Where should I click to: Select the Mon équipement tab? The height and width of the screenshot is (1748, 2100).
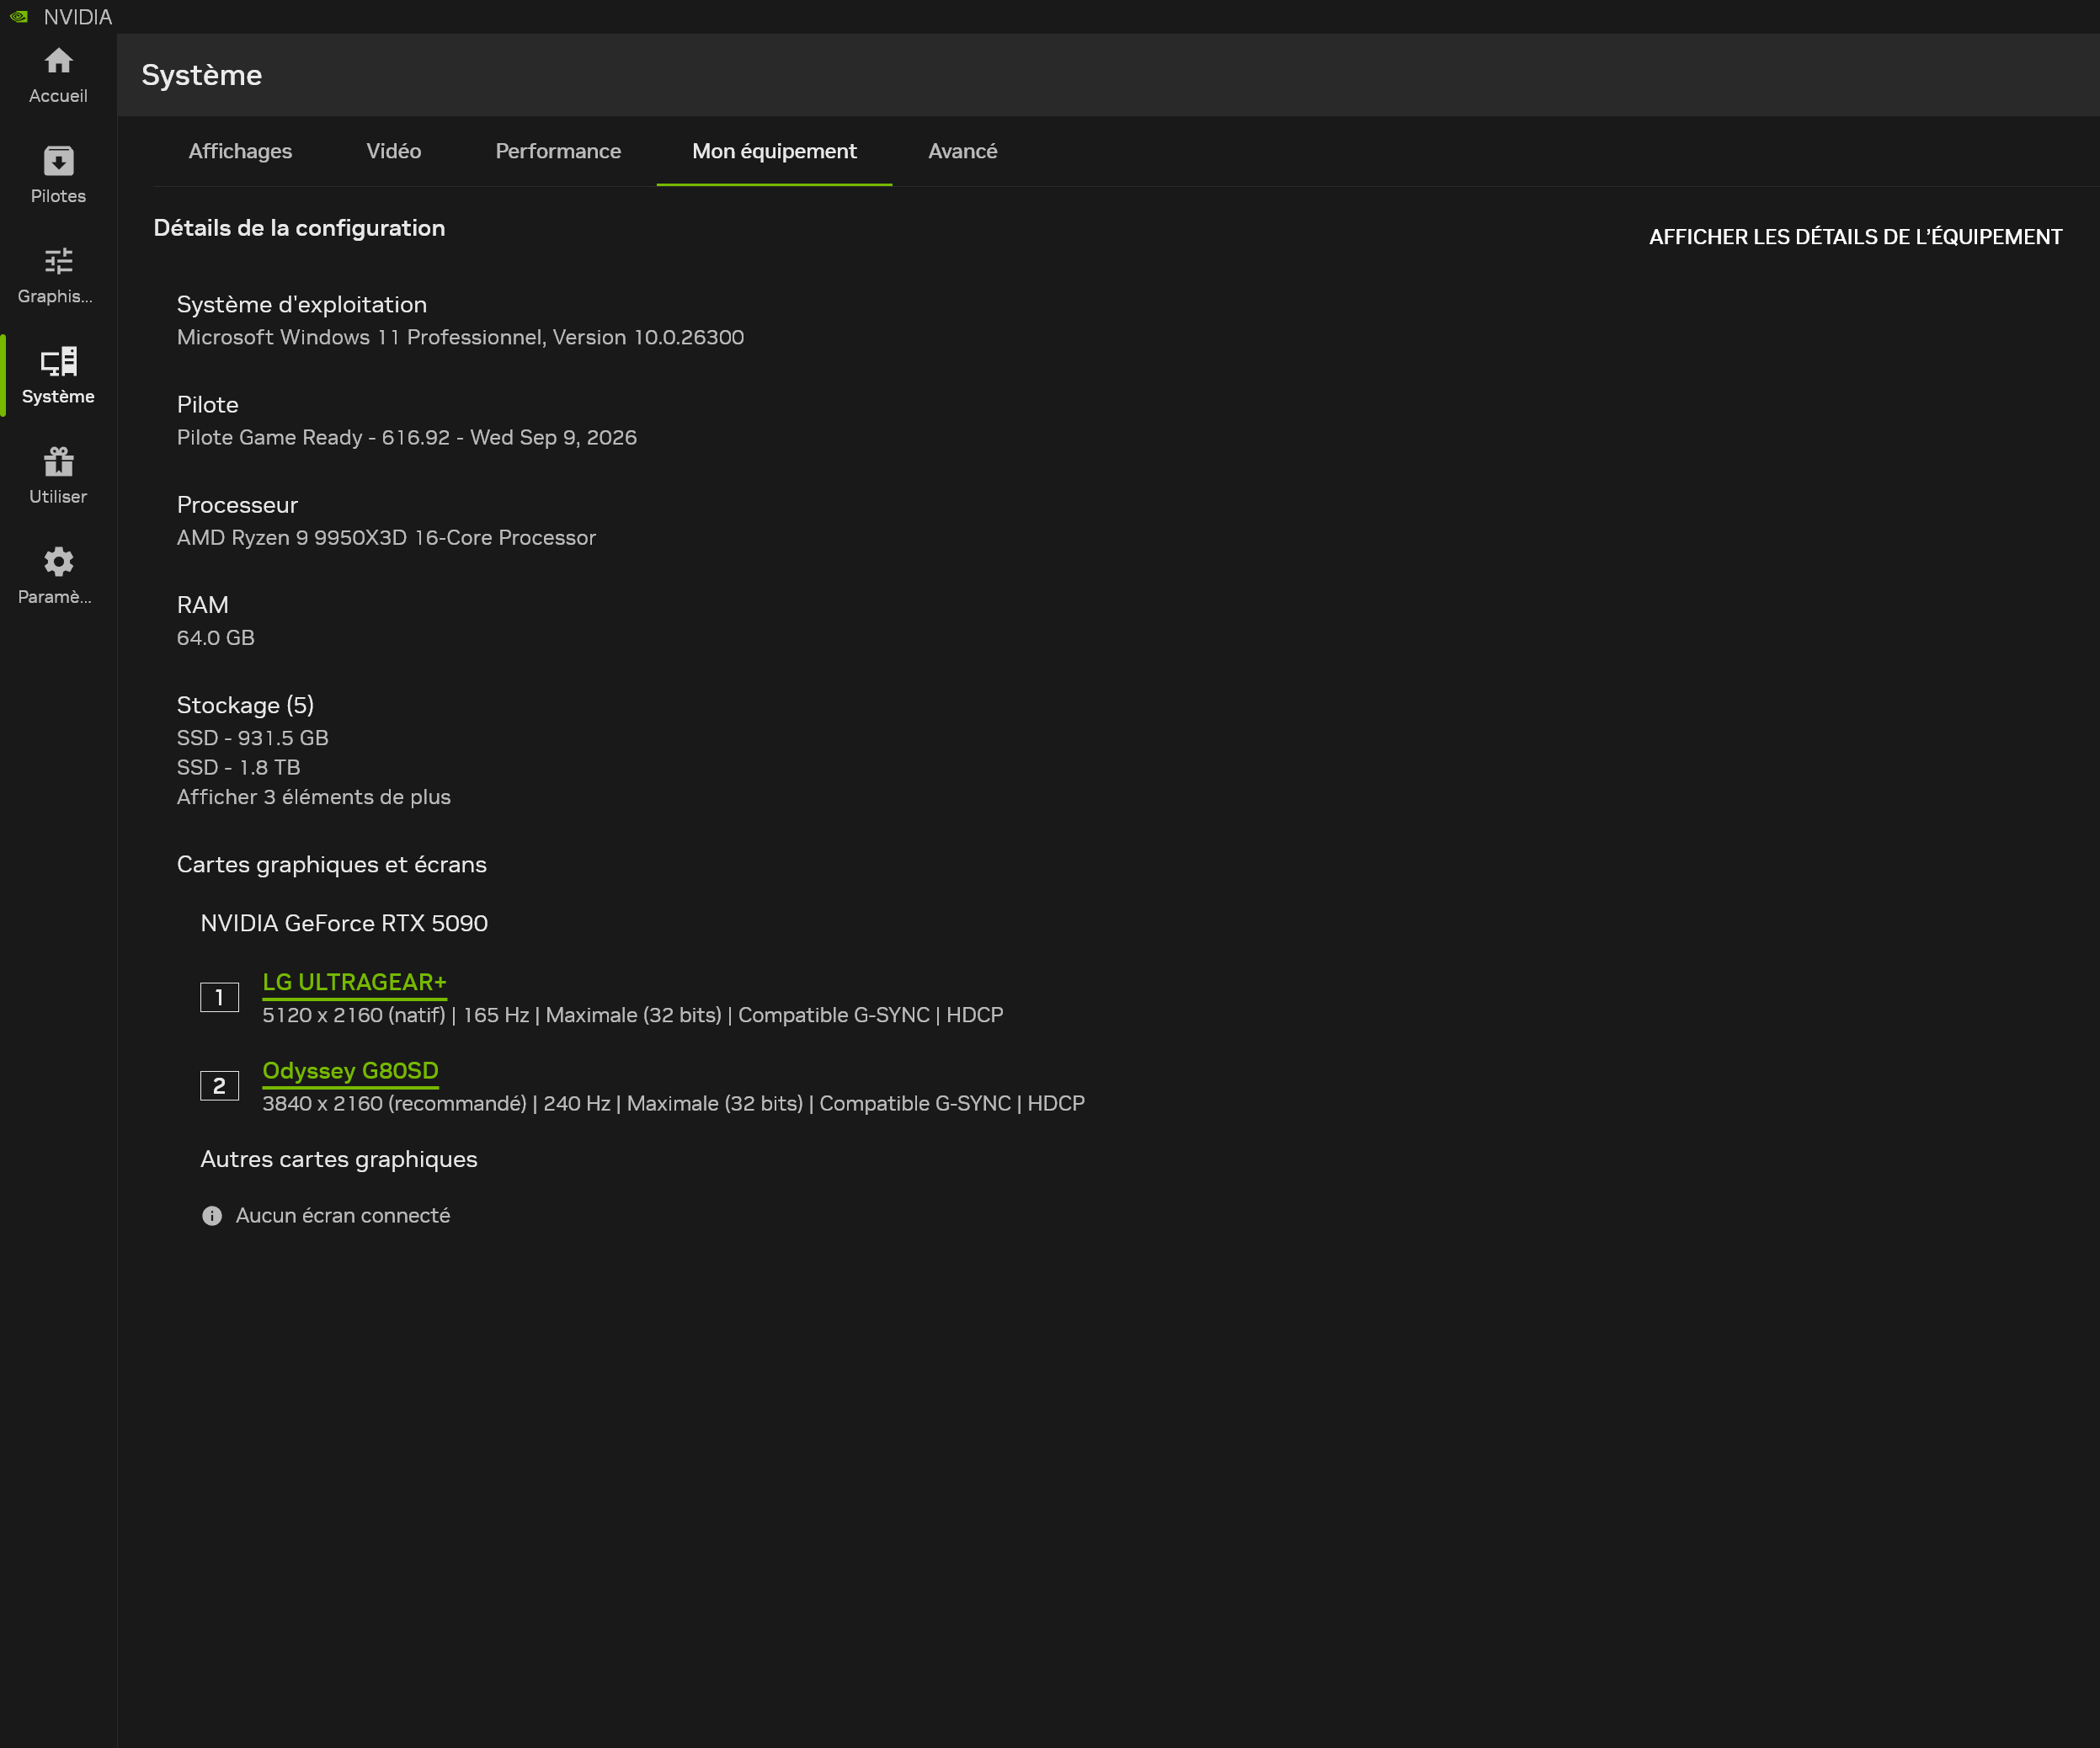pos(774,151)
